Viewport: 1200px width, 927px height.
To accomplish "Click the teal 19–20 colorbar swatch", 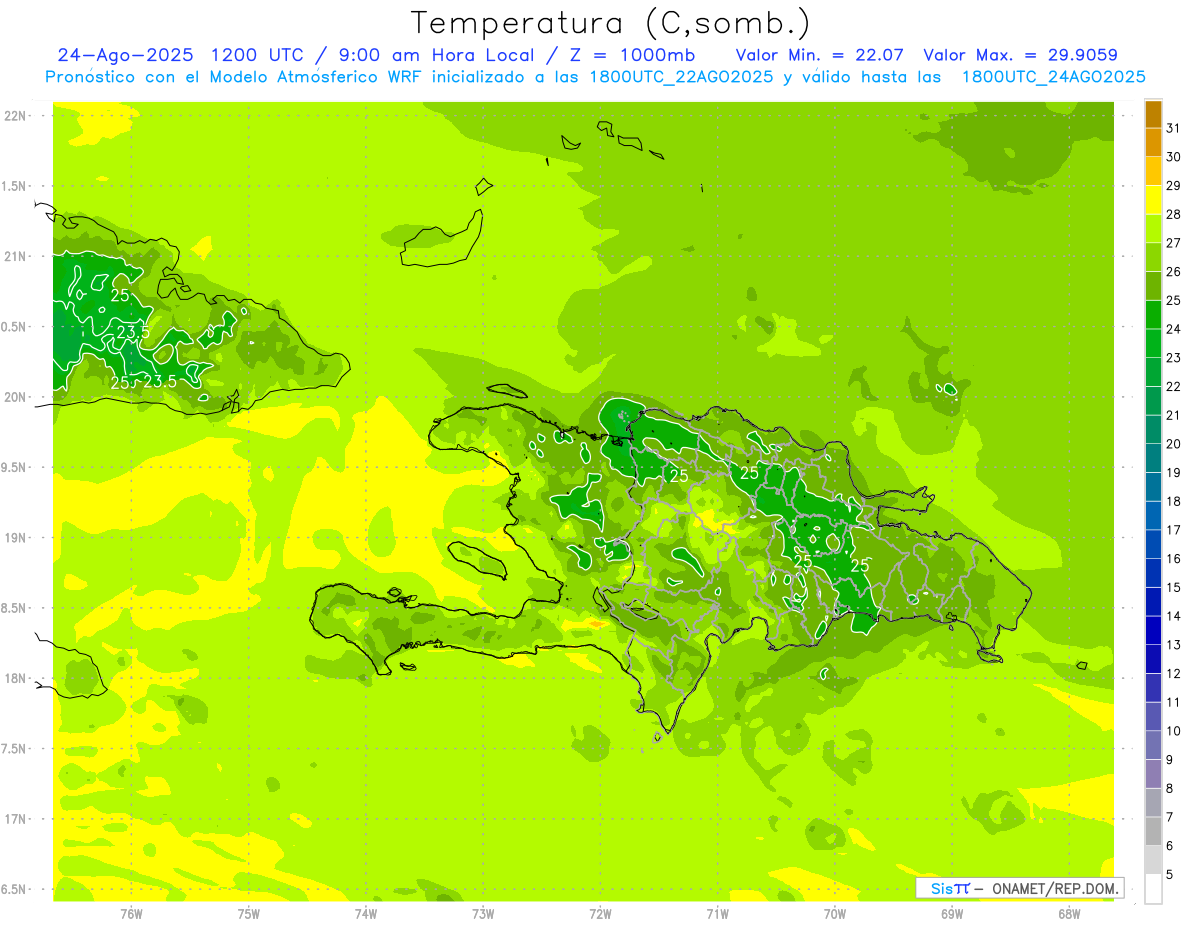I will pyautogui.click(x=1153, y=458).
